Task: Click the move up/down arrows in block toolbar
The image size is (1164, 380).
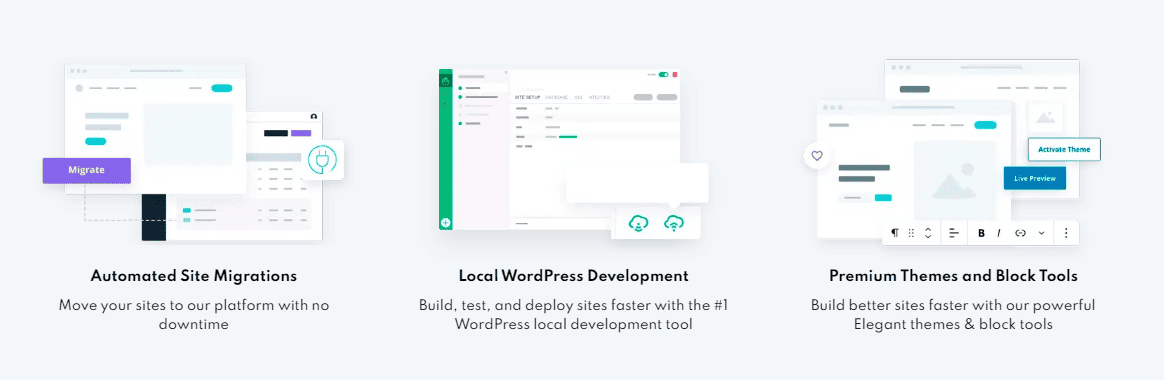Action: (928, 233)
